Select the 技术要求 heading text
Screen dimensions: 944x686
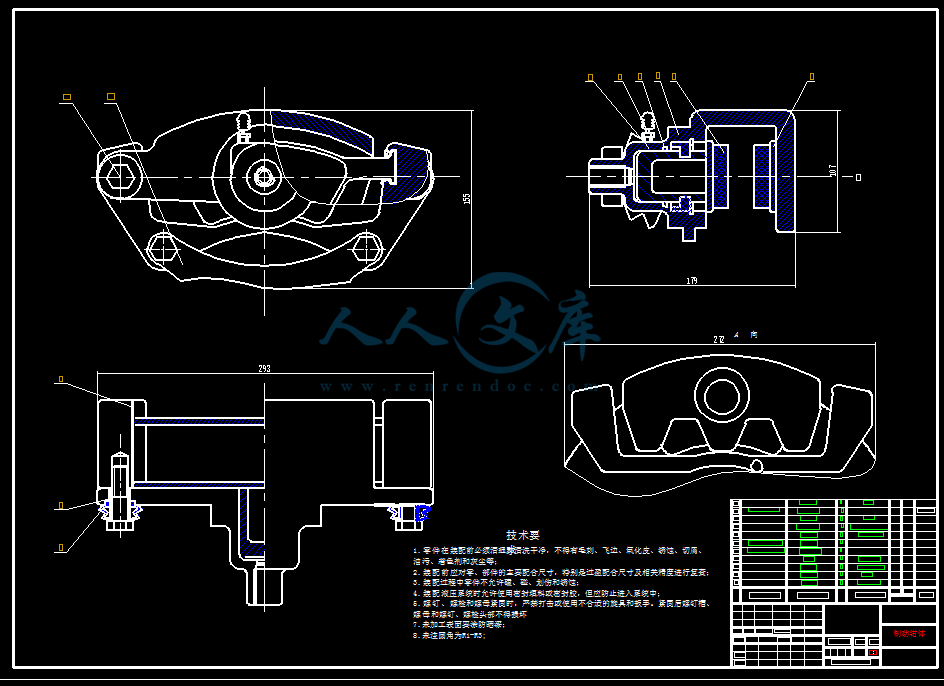[x=523, y=535]
